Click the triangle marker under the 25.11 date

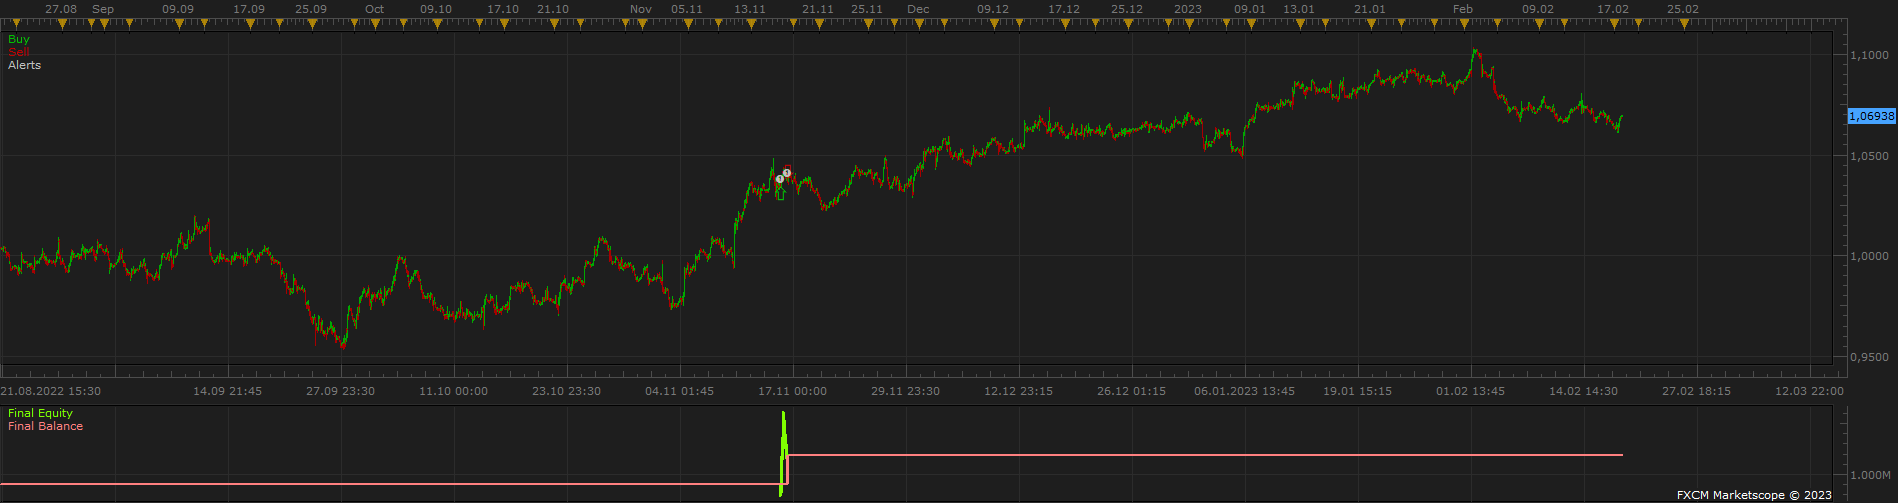(867, 24)
